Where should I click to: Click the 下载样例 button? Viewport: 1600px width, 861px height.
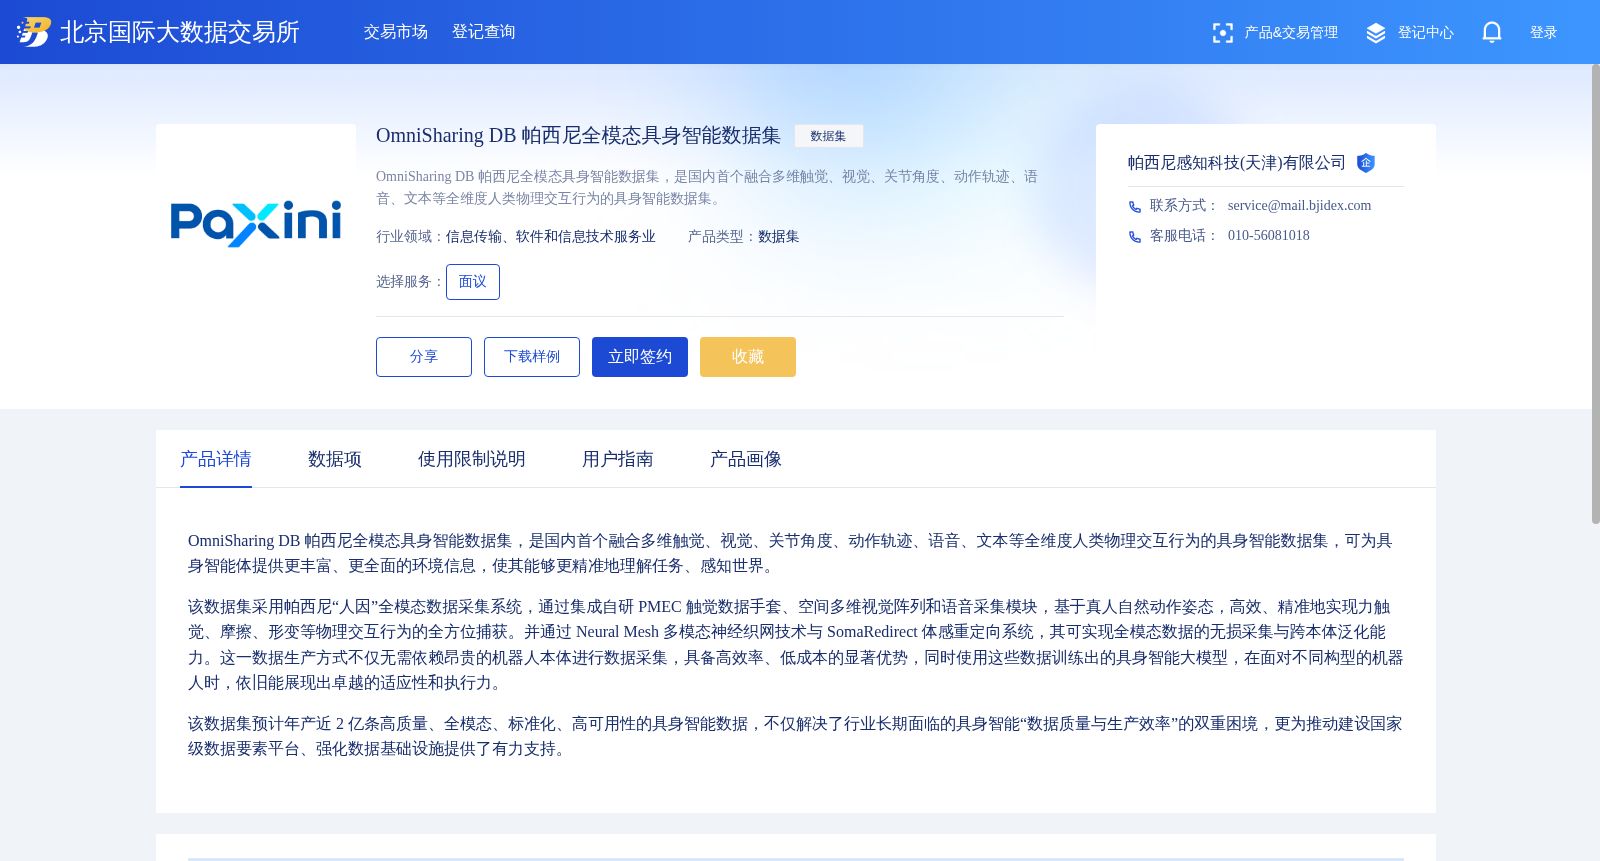(532, 357)
